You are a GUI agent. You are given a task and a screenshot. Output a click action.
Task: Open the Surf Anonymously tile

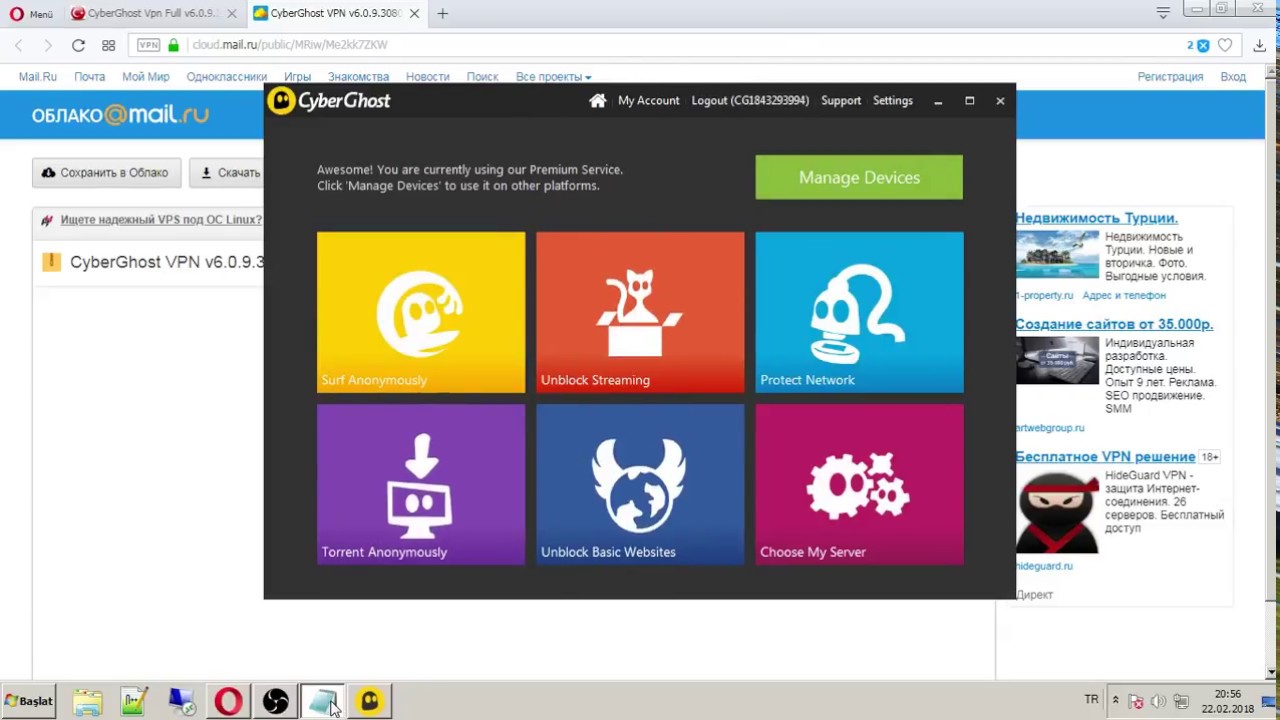pyautogui.click(x=421, y=312)
